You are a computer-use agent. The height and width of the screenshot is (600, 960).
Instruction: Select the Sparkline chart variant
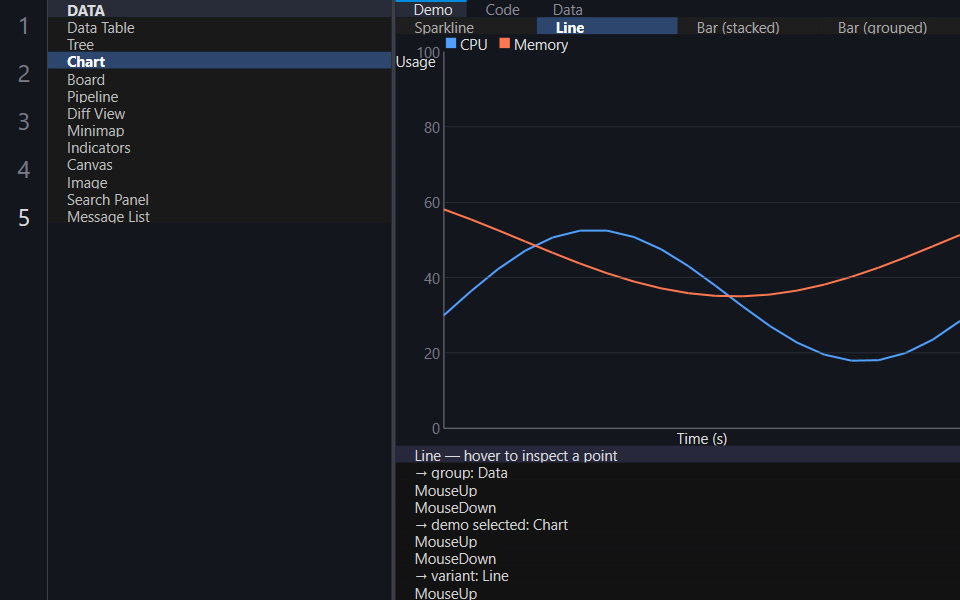pyautogui.click(x=466, y=28)
